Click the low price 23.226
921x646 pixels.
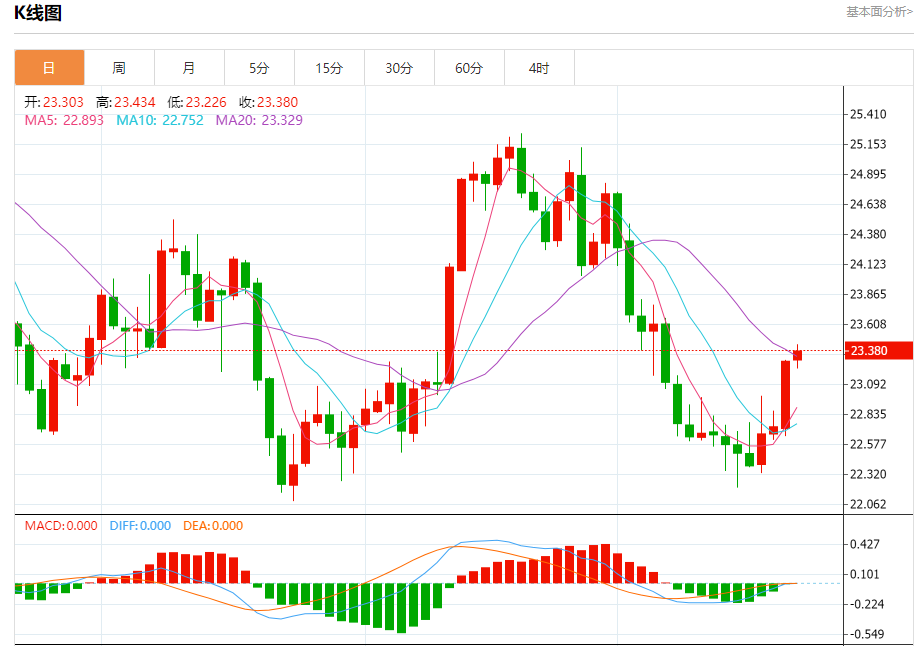point(206,102)
